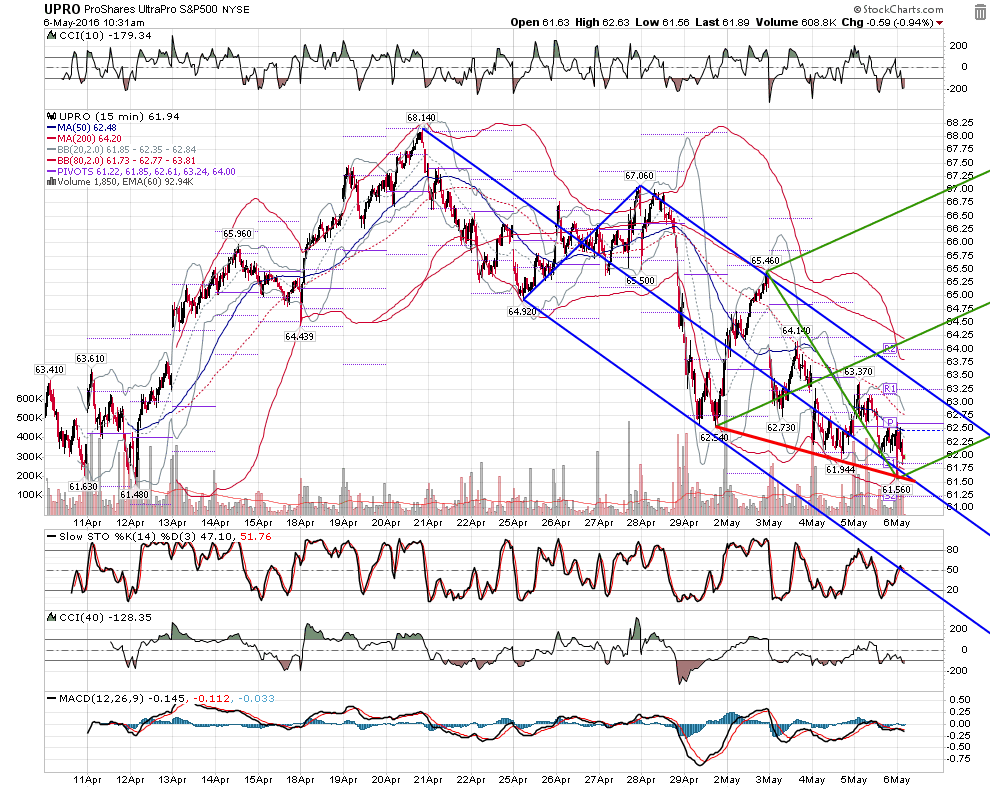The width and height of the screenshot is (990, 787).
Task: Click the CCI(40) indicator icon
Action: (x=51, y=617)
